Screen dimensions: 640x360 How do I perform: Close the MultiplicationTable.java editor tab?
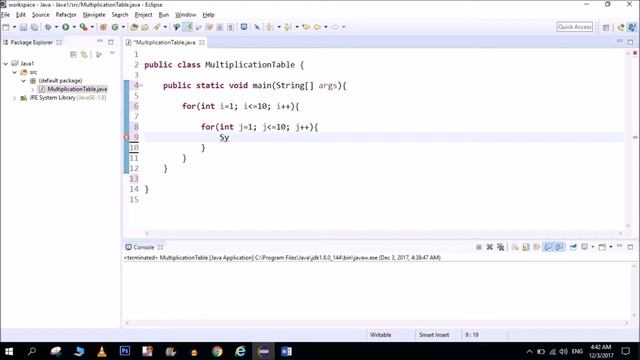(x=202, y=42)
